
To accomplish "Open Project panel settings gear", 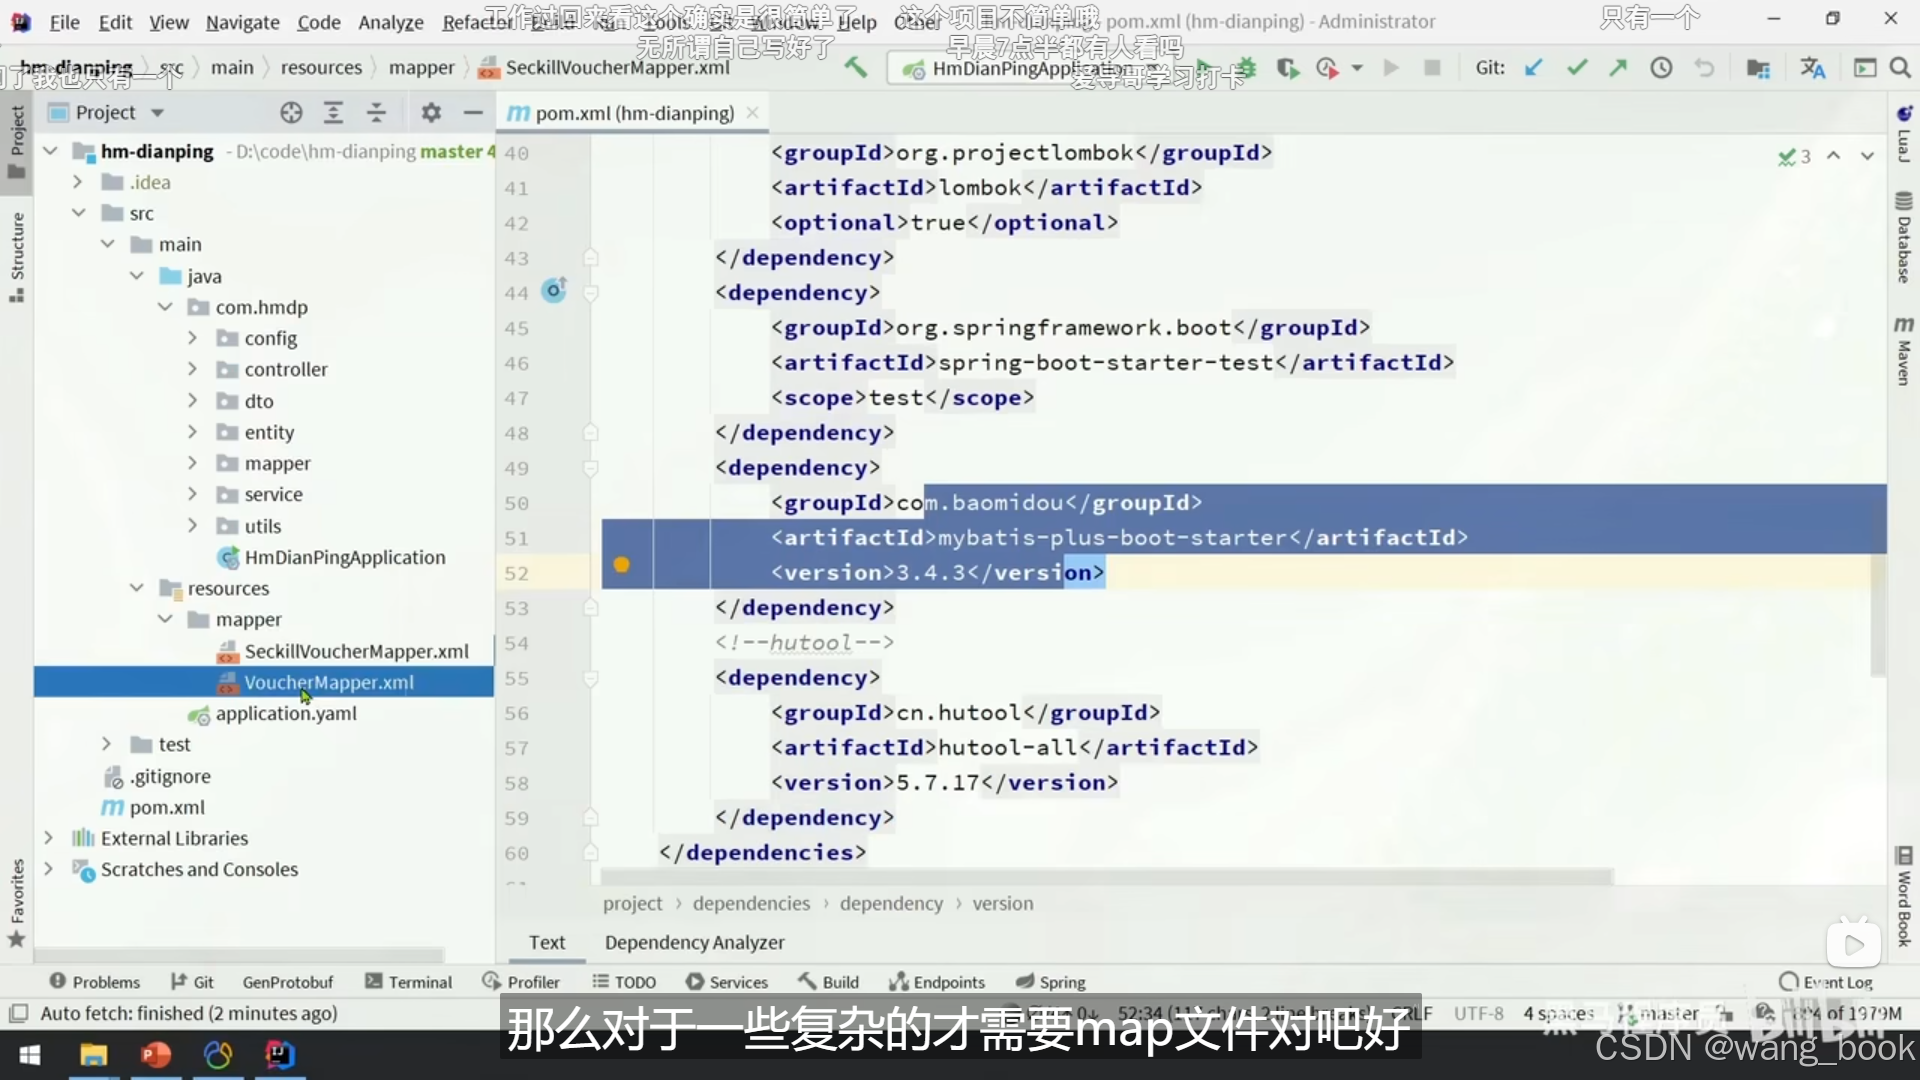I will [x=431, y=113].
